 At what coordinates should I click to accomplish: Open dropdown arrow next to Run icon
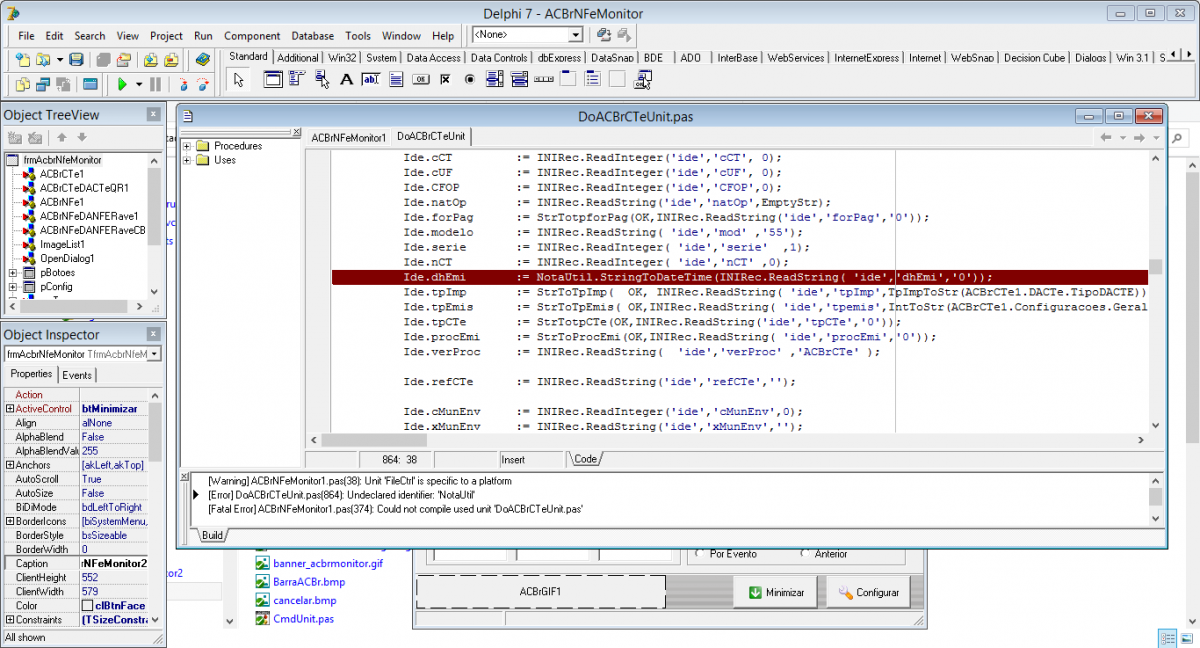tap(138, 84)
